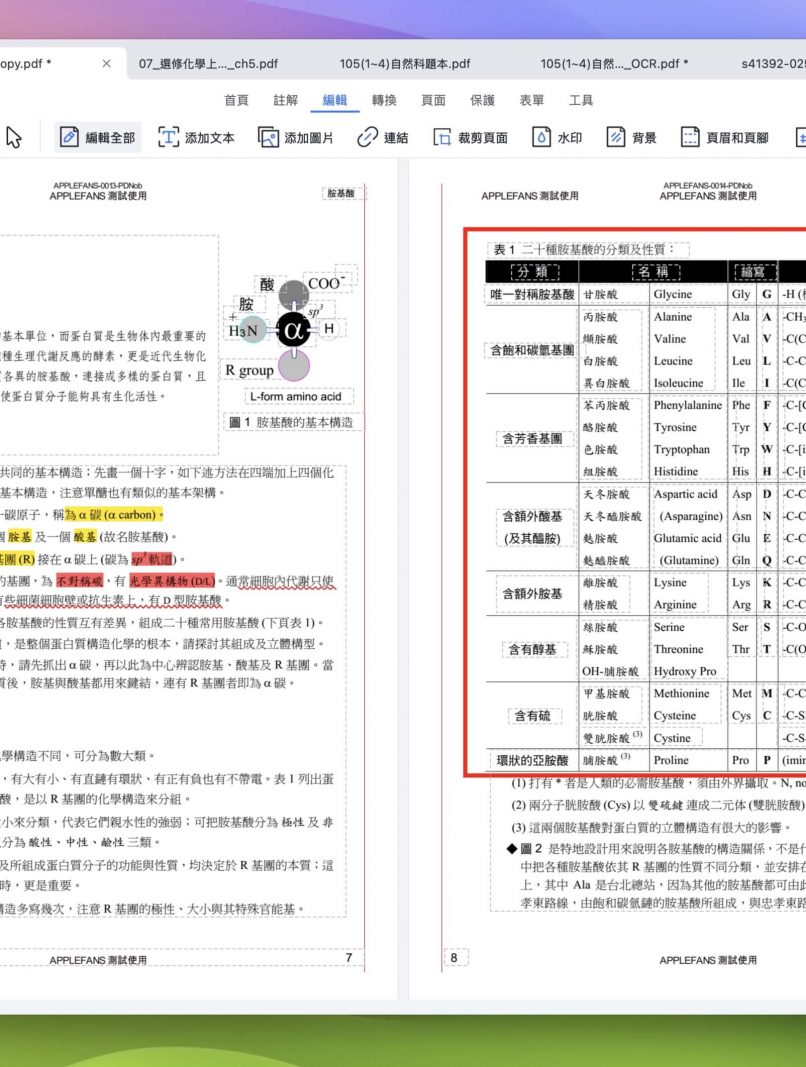
Task: Choose the Add Text (添加文本) tool
Action: point(196,138)
